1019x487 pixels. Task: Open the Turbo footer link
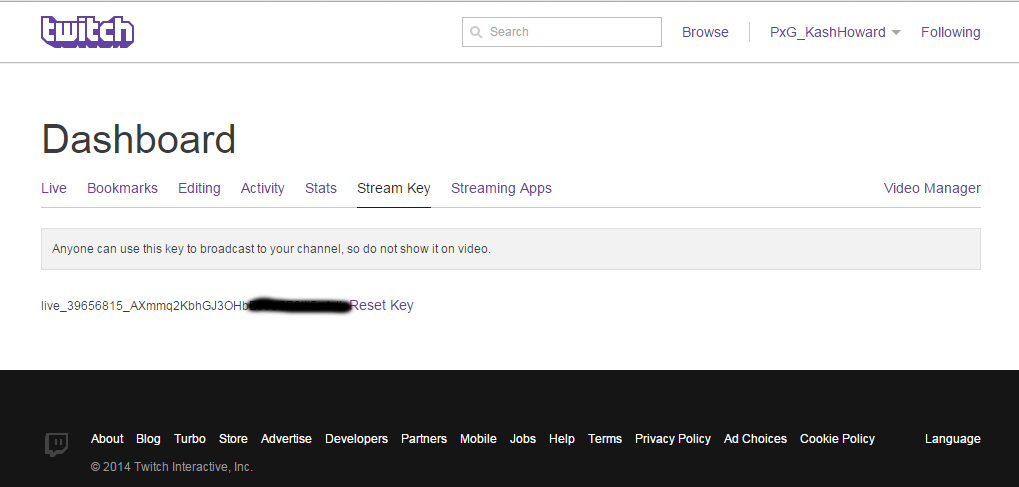[190, 439]
